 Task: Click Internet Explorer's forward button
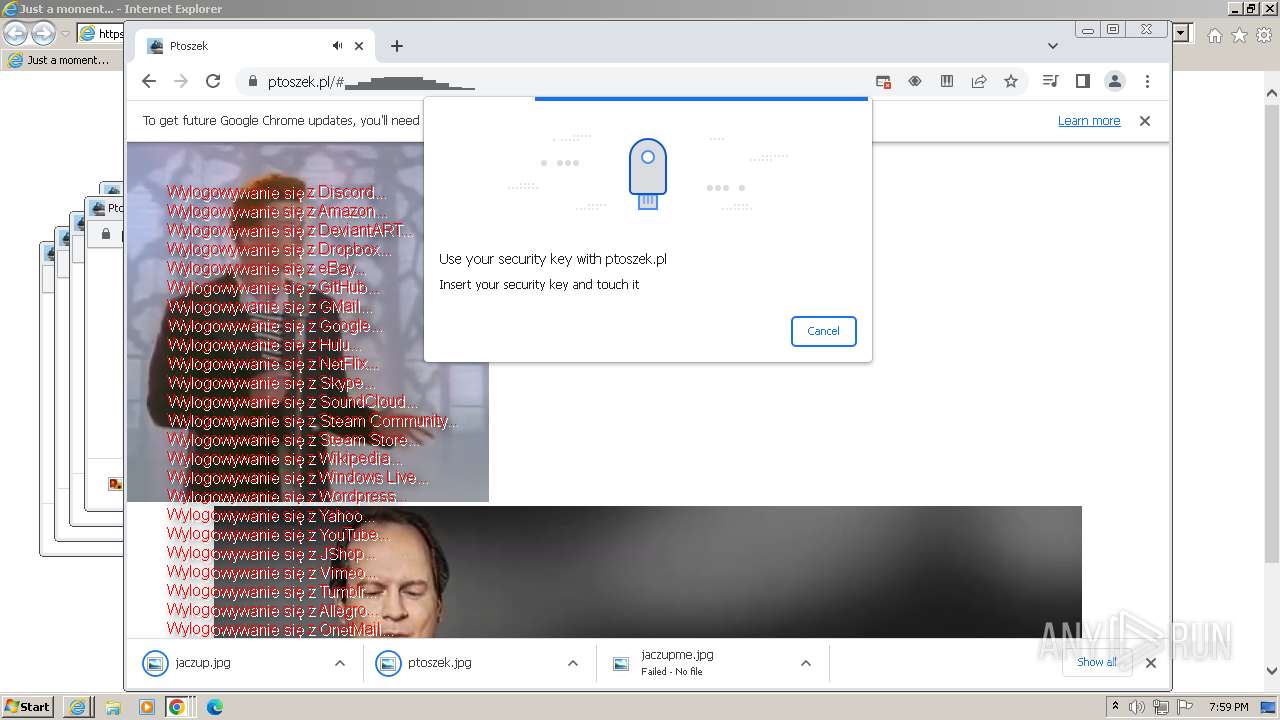[43, 34]
